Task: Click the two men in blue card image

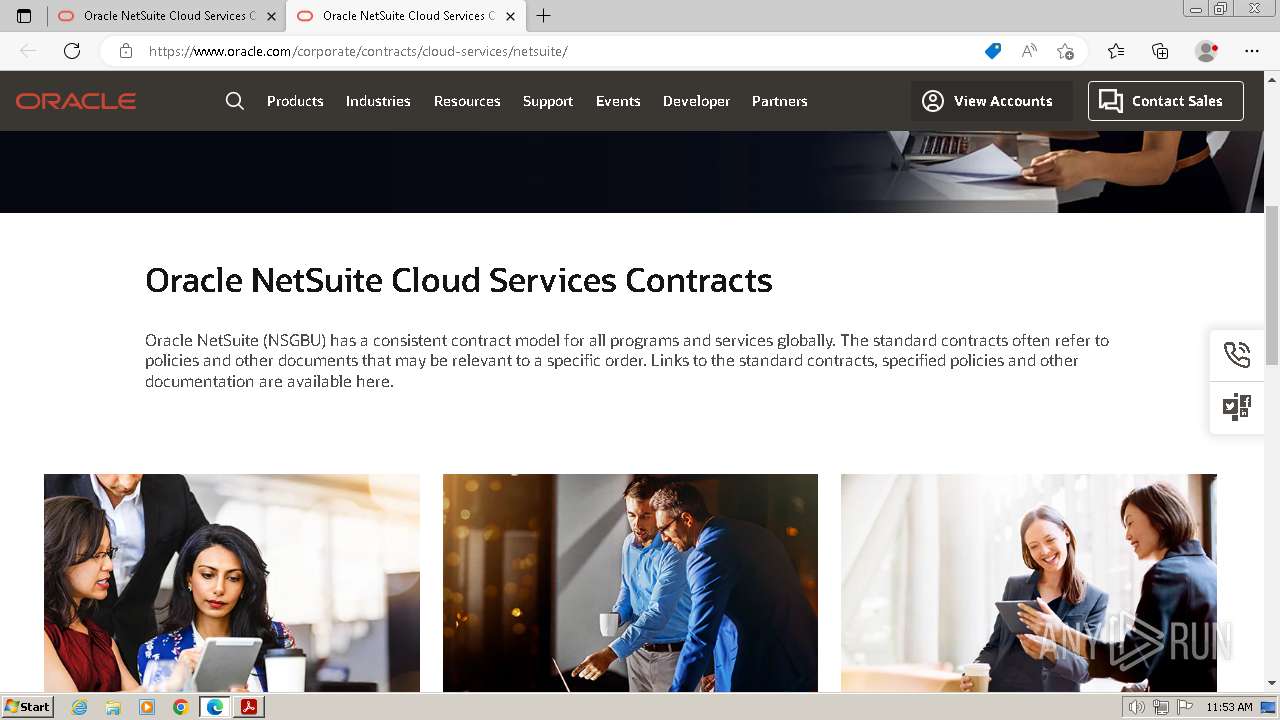Action: point(630,583)
